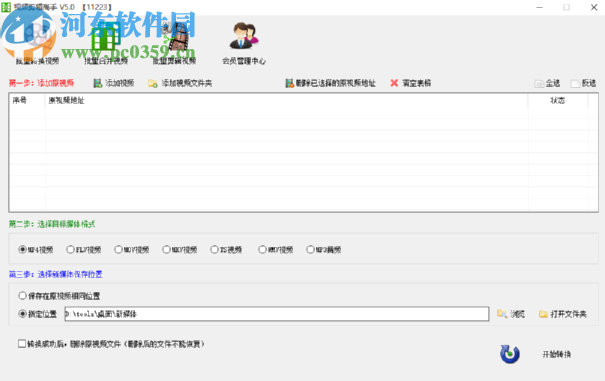Select the MOV视频 format option
This screenshot has height=381, width=605.
tap(132, 250)
